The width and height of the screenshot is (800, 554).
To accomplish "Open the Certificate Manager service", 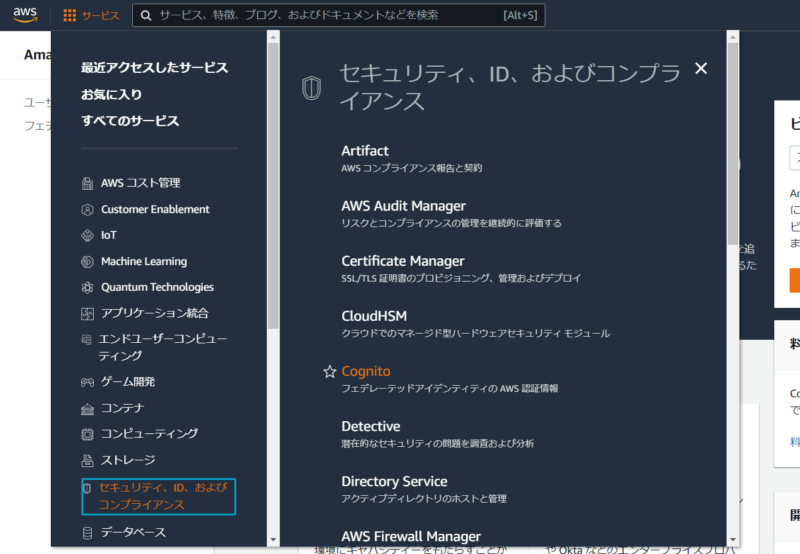I will click(402, 261).
